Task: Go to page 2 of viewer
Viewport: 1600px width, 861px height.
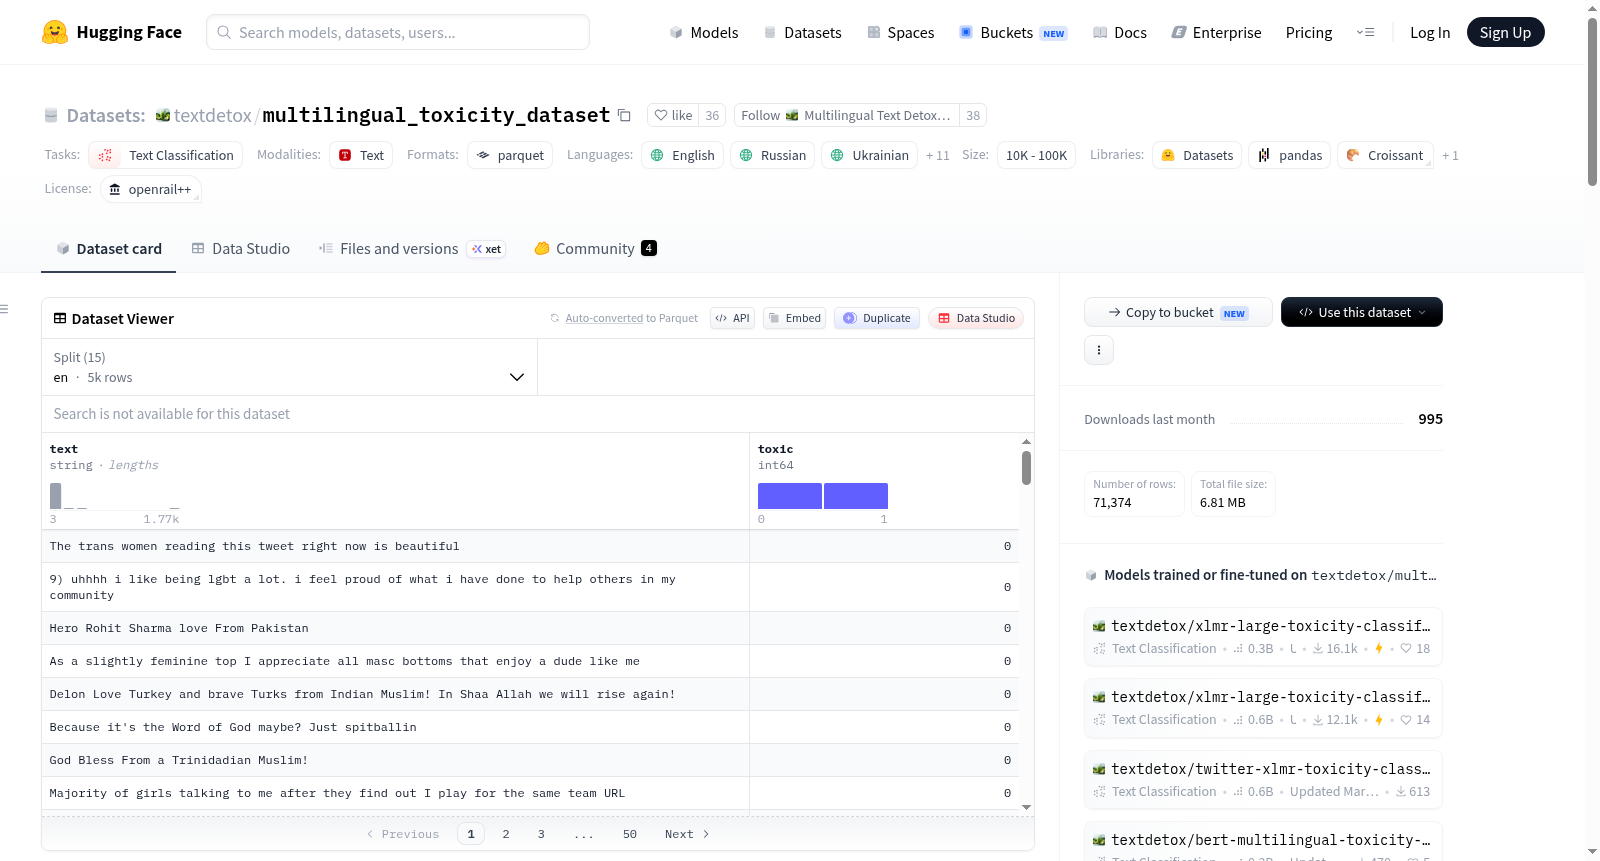Action: coord(506,834)
